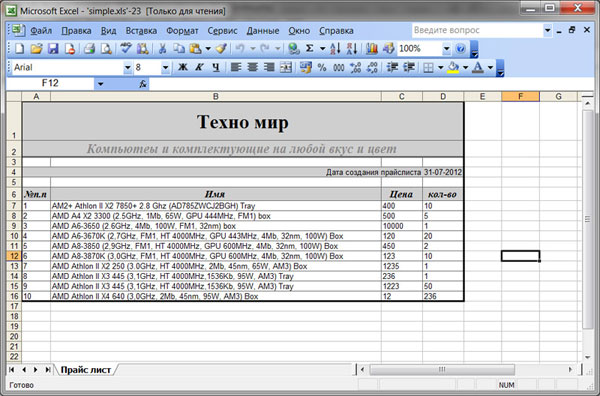Open the Borders style dropdown arrow
The image size is (600, 396).
tap(440, 68)
